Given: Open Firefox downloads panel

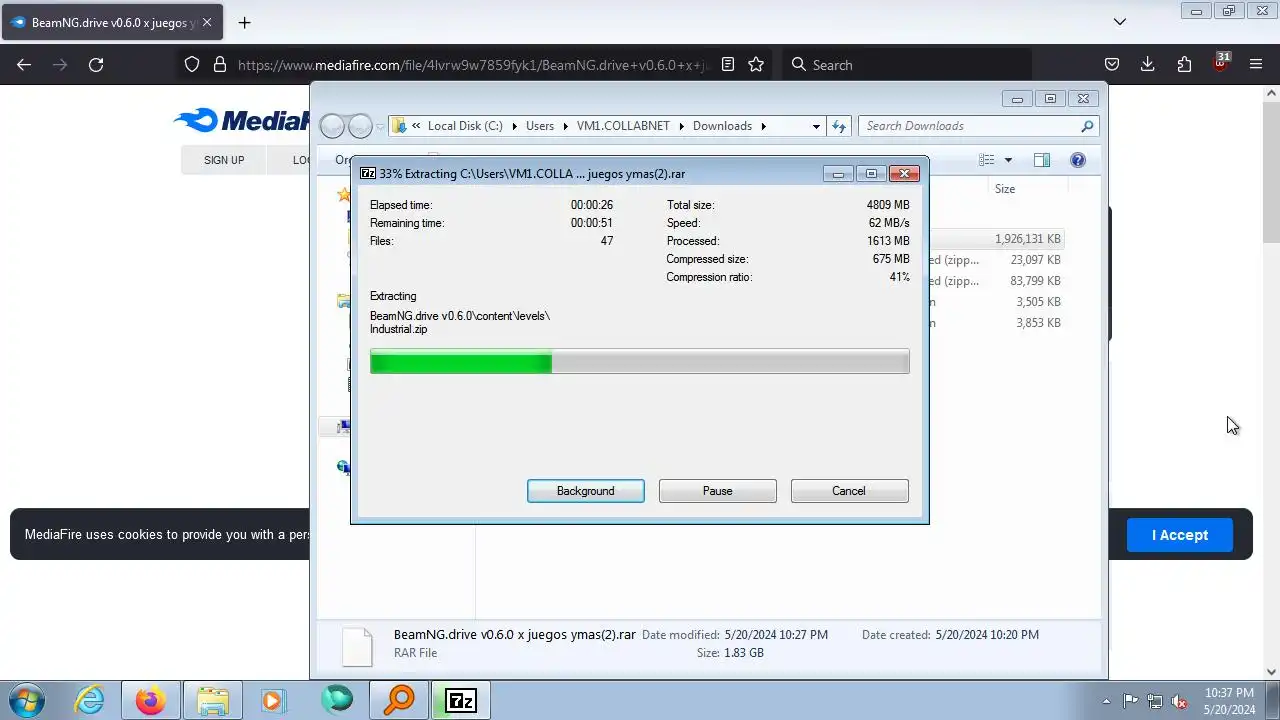Looking at the screenshot, I should click(x=1147, y=65).
